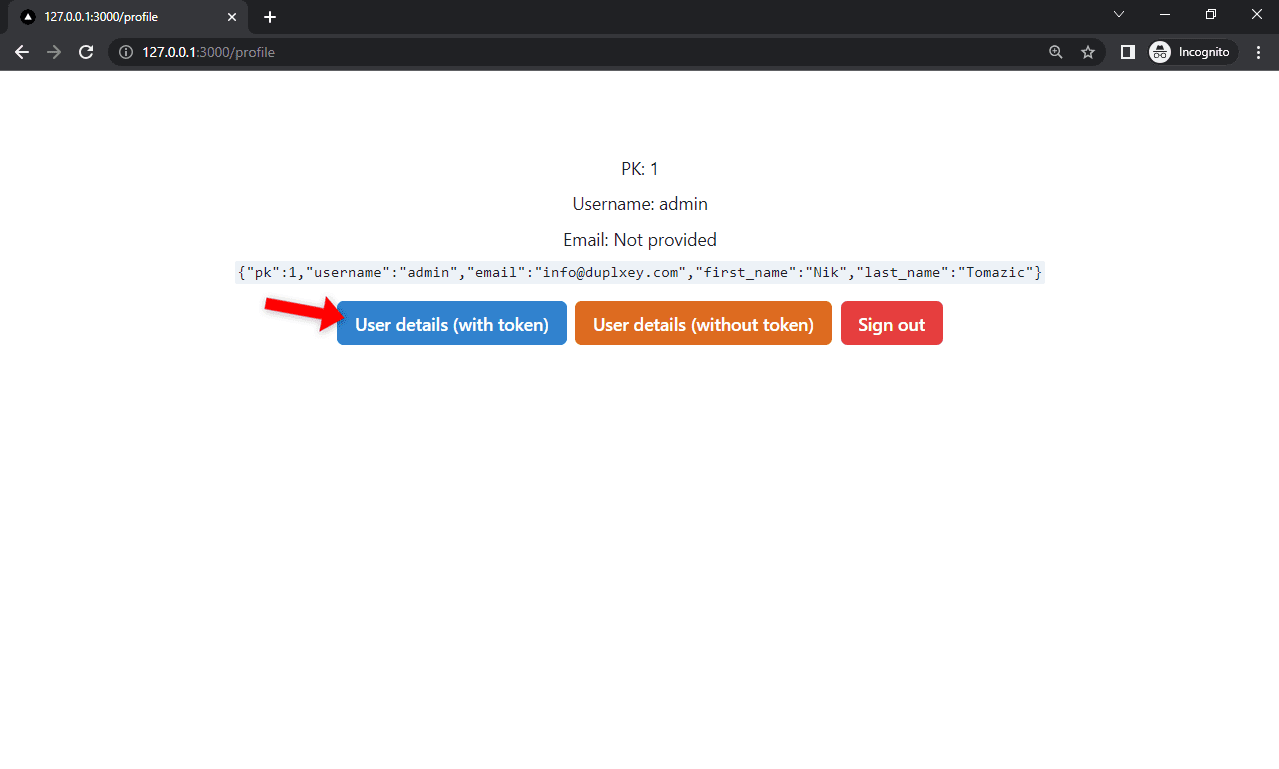This screenshot has width=1279, height=769.
Task: Click the JSON user data text
Action: [x=640, y=272]
